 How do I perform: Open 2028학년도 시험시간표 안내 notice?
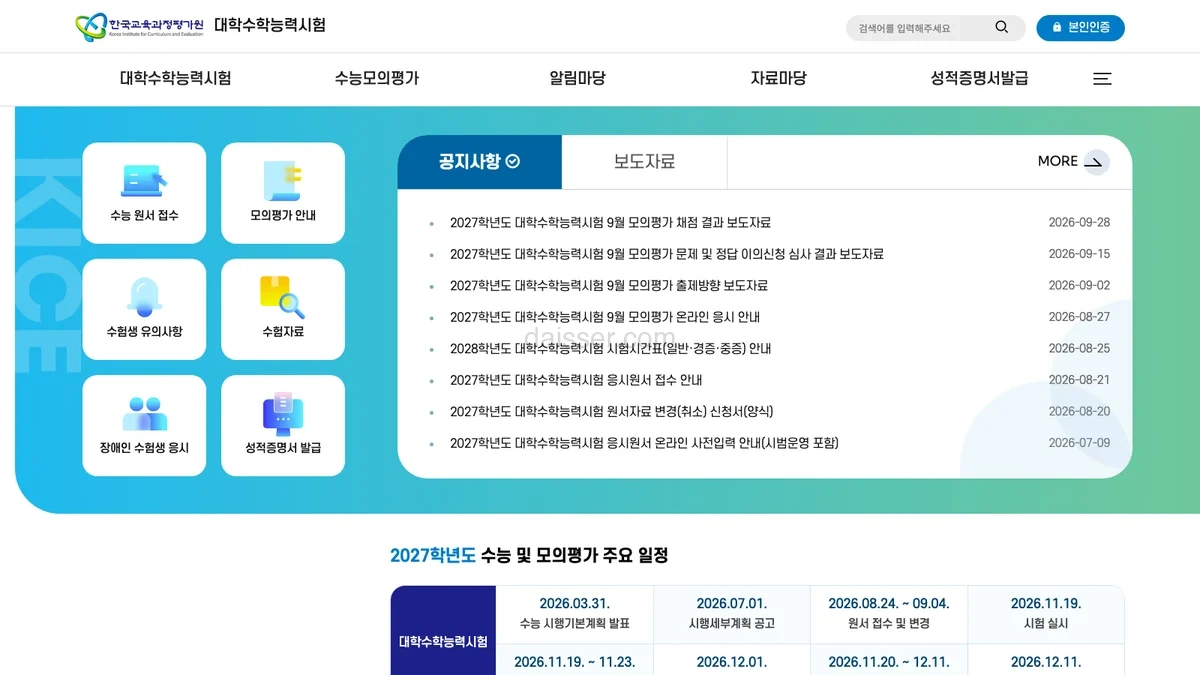click(x=610, y=349)
